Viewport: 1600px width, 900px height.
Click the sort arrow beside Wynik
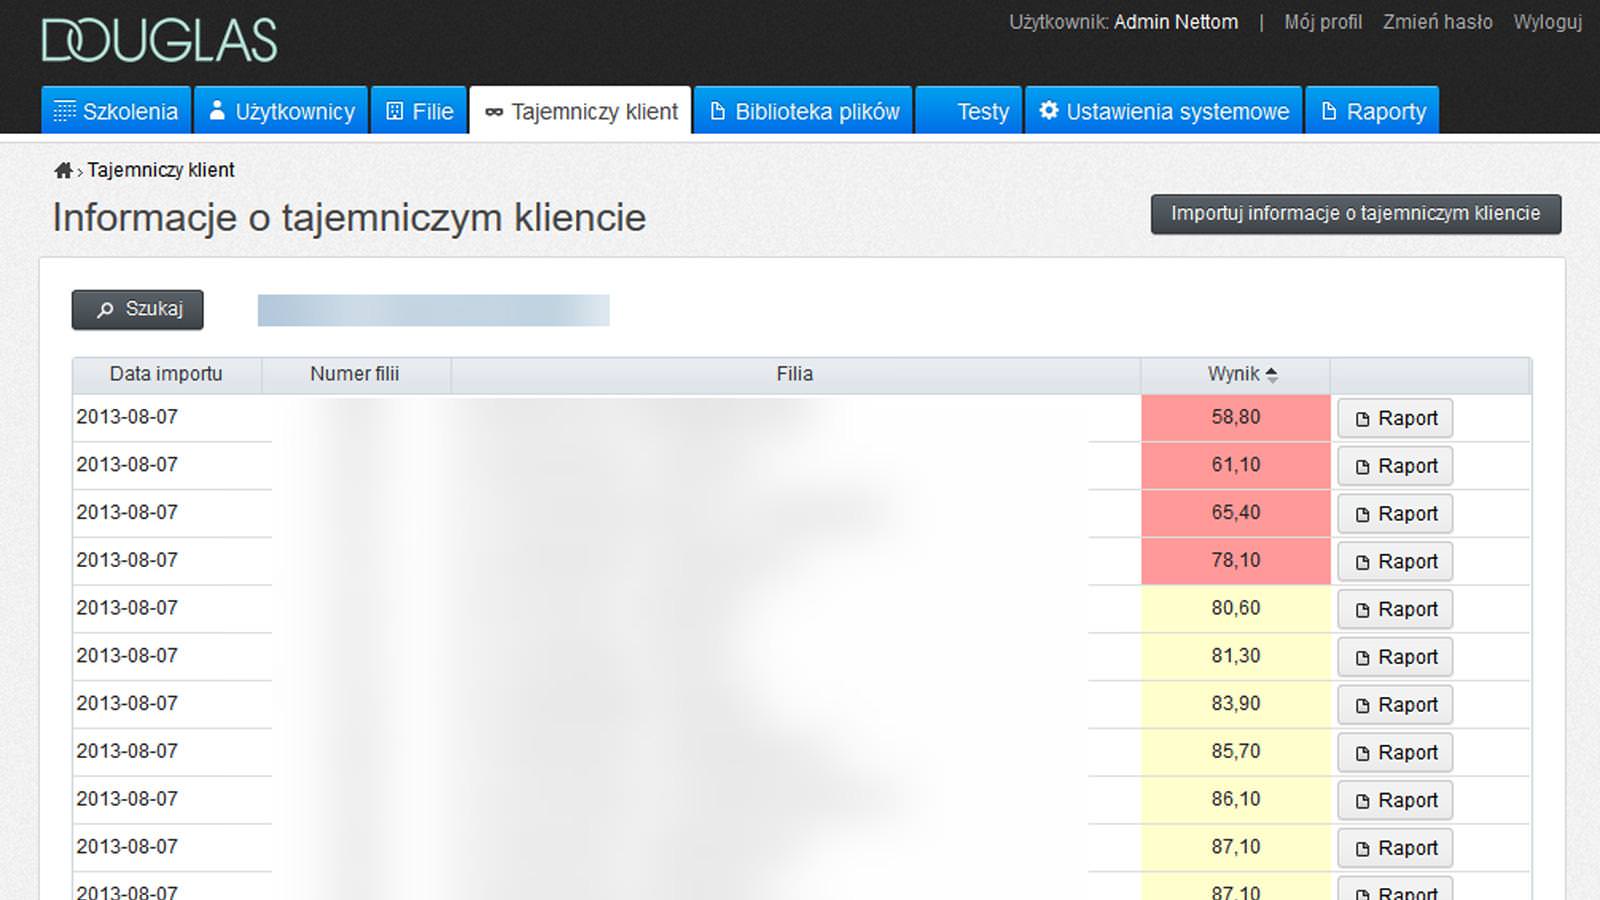(x=1271, y=375)
